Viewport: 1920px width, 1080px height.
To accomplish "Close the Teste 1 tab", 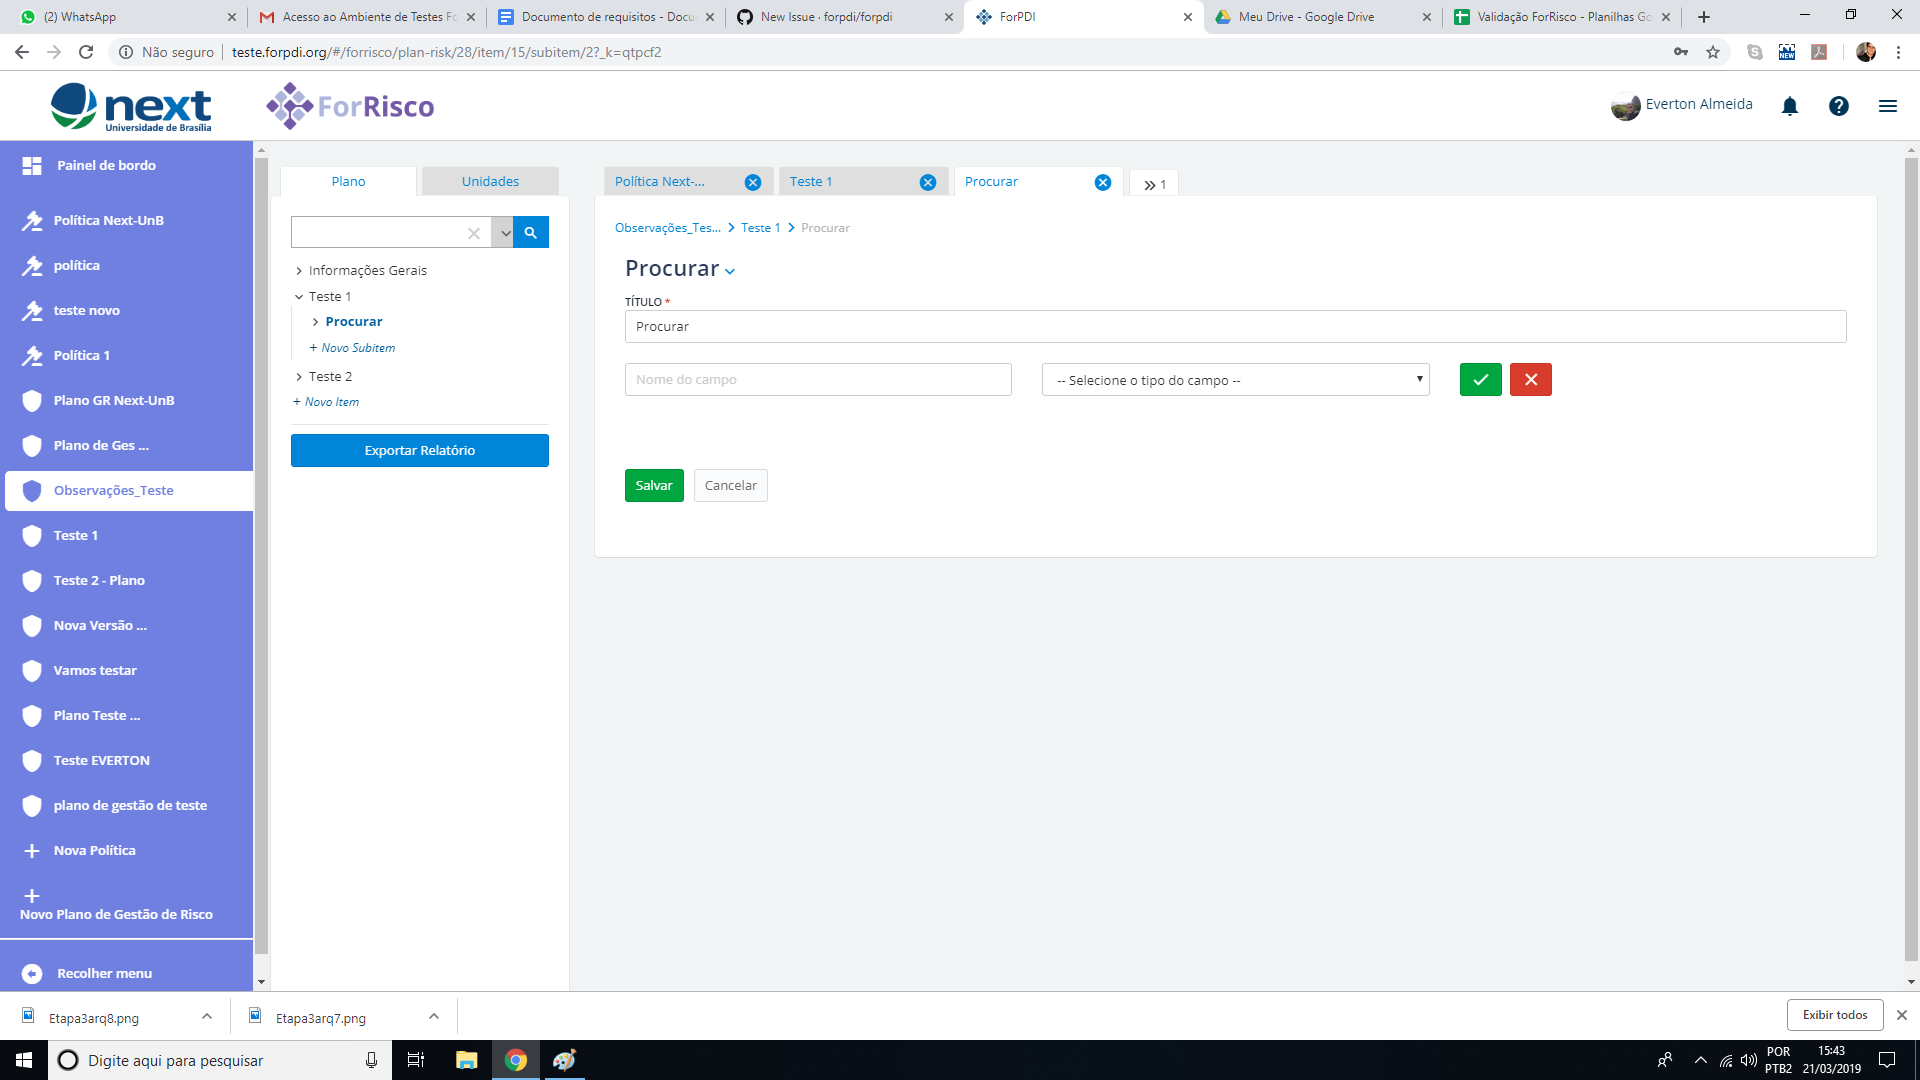I will 928,182.
